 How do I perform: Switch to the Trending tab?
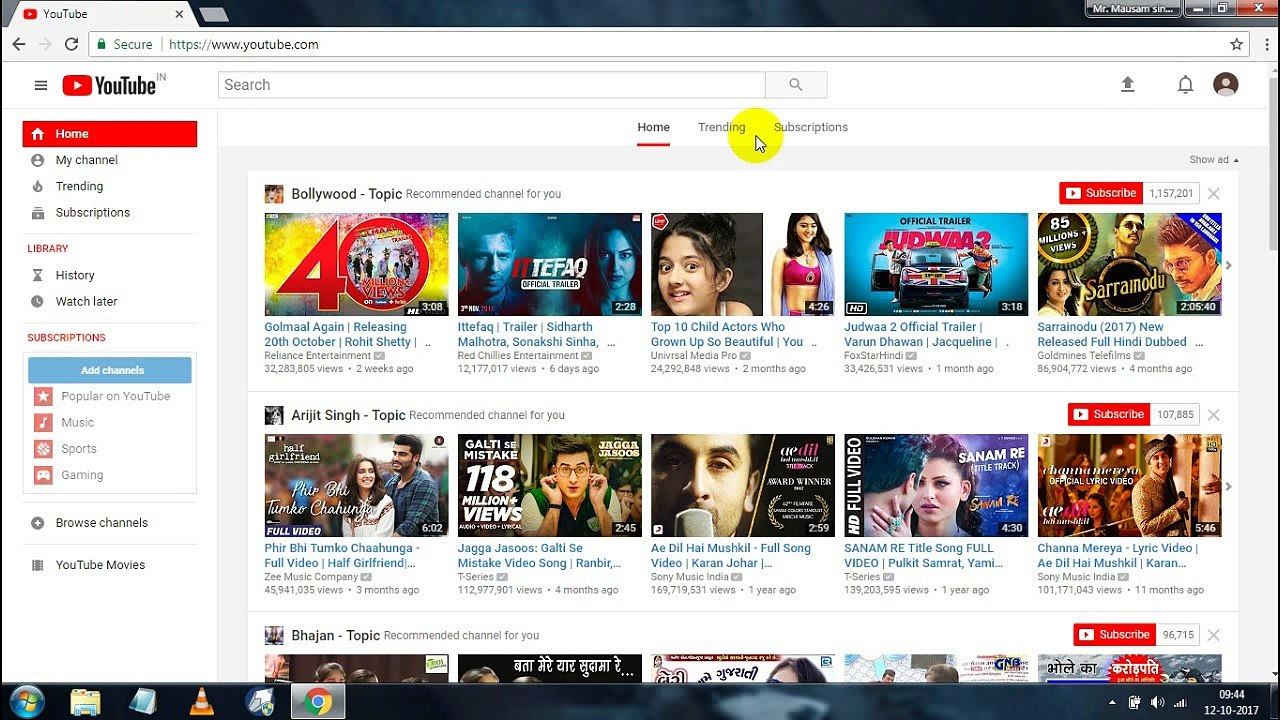[722, 127]
